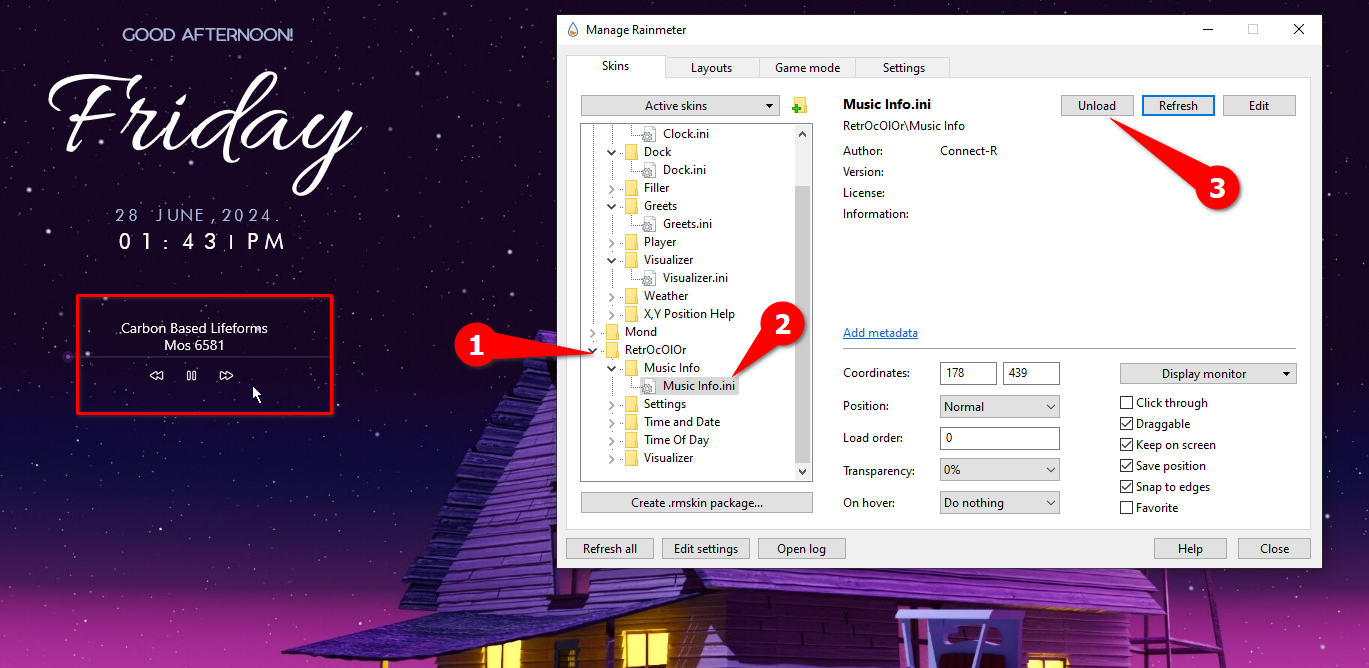Image resolution: width=1369 pixels, height=668 pixels.
Task: Open the Game mode tab
Action: [807, 68]
